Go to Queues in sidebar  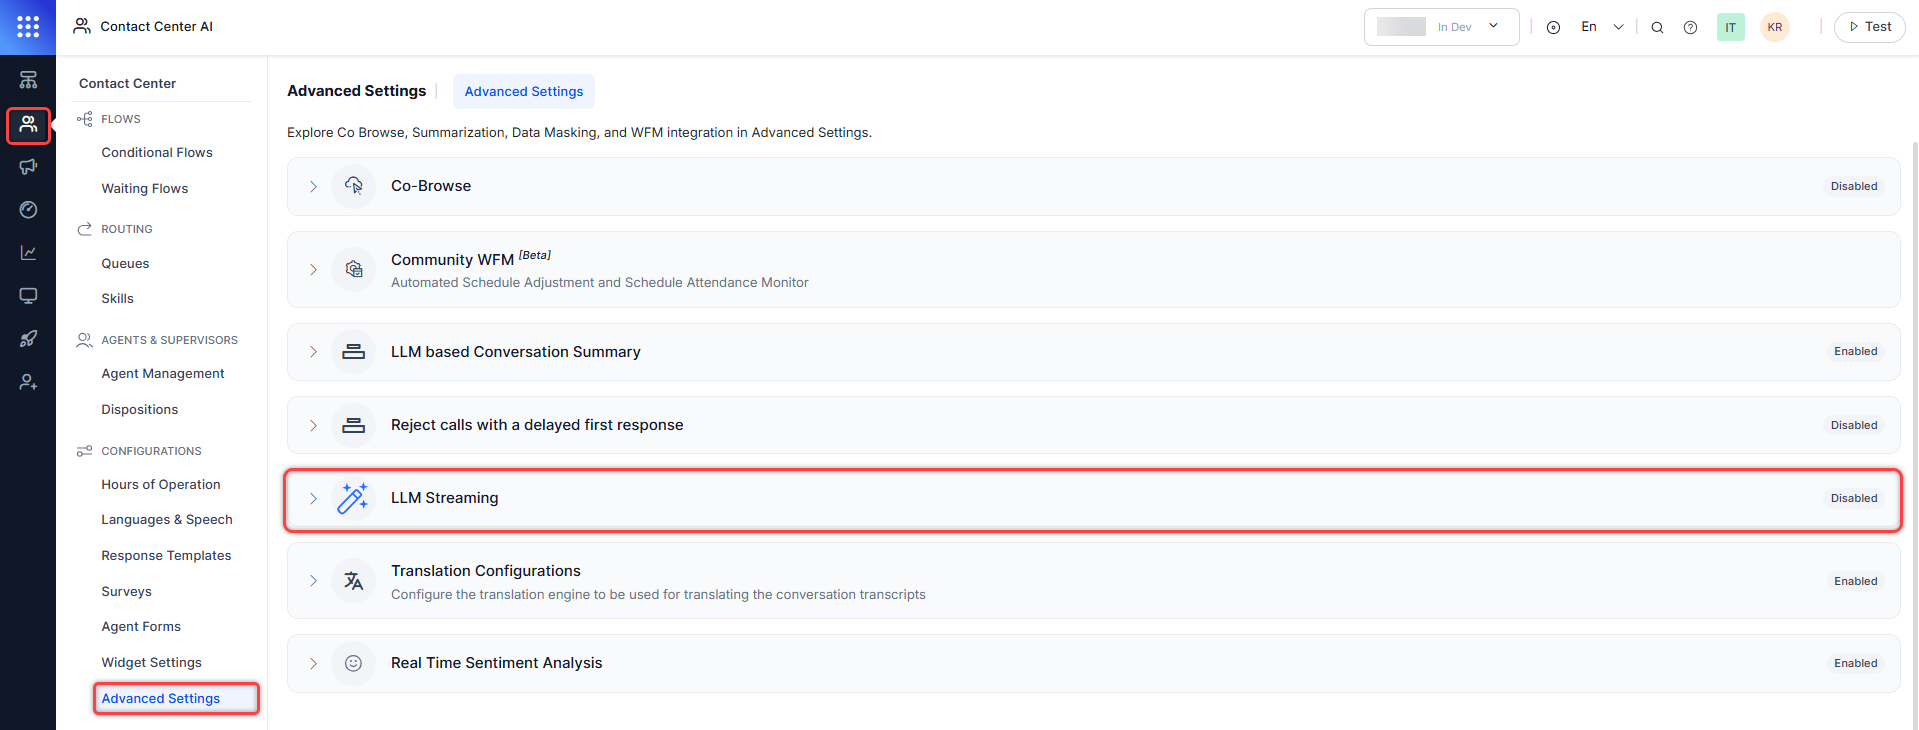tap(125, 264)
